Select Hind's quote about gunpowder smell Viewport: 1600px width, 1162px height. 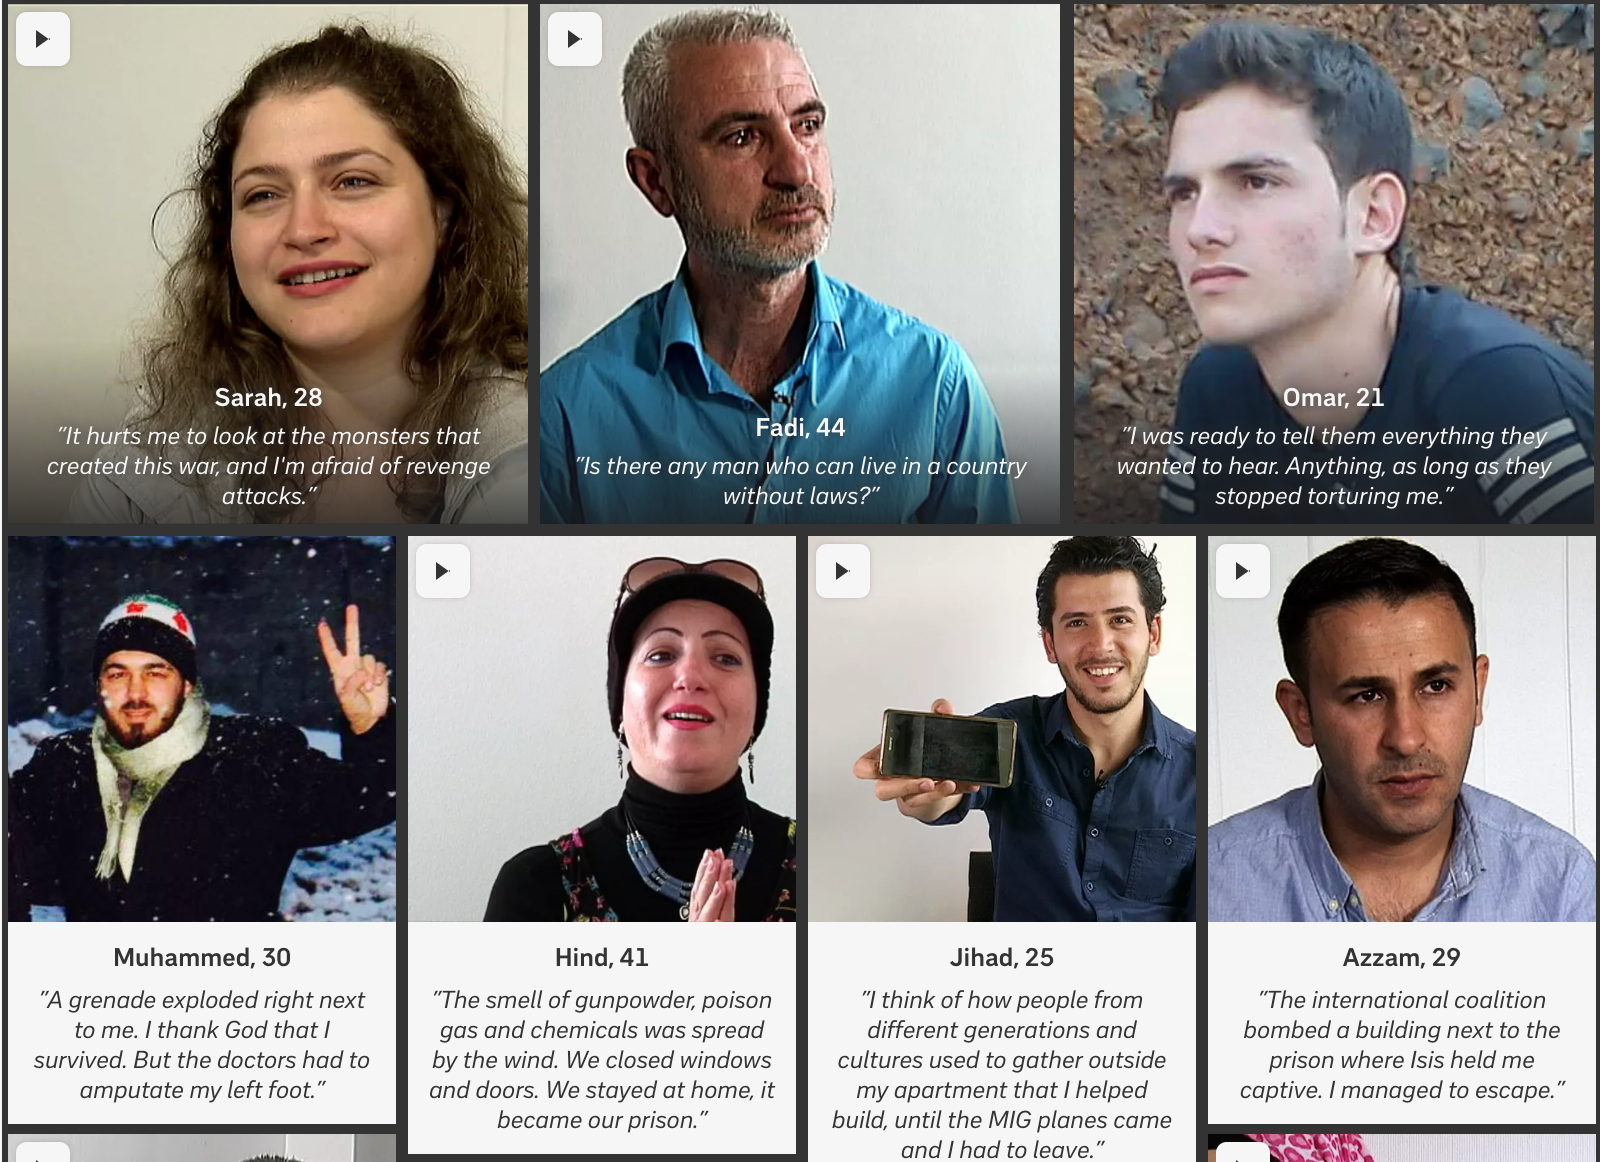pyautogui.click(x=602, y=1060)
